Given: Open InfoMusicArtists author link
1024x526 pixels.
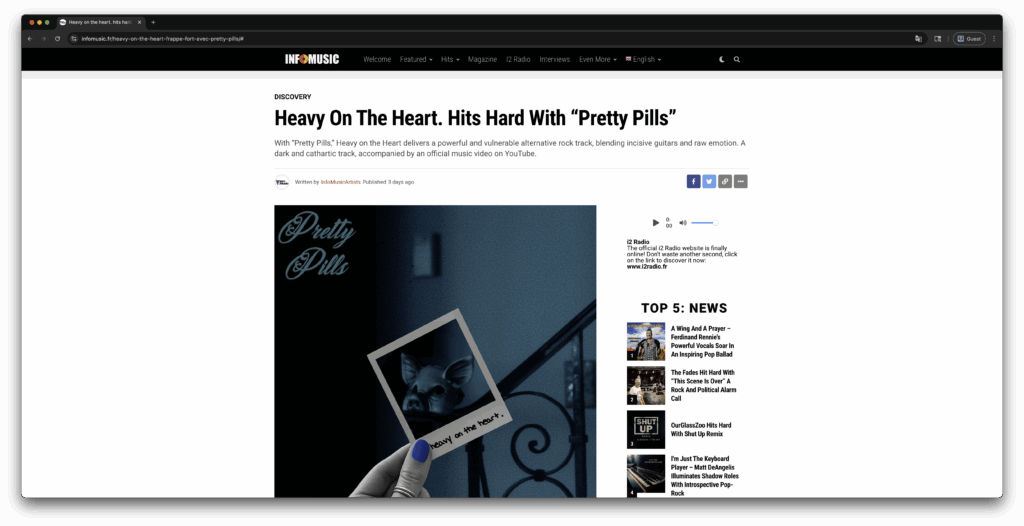Looking at the screenshot, I should pos(340,182).
